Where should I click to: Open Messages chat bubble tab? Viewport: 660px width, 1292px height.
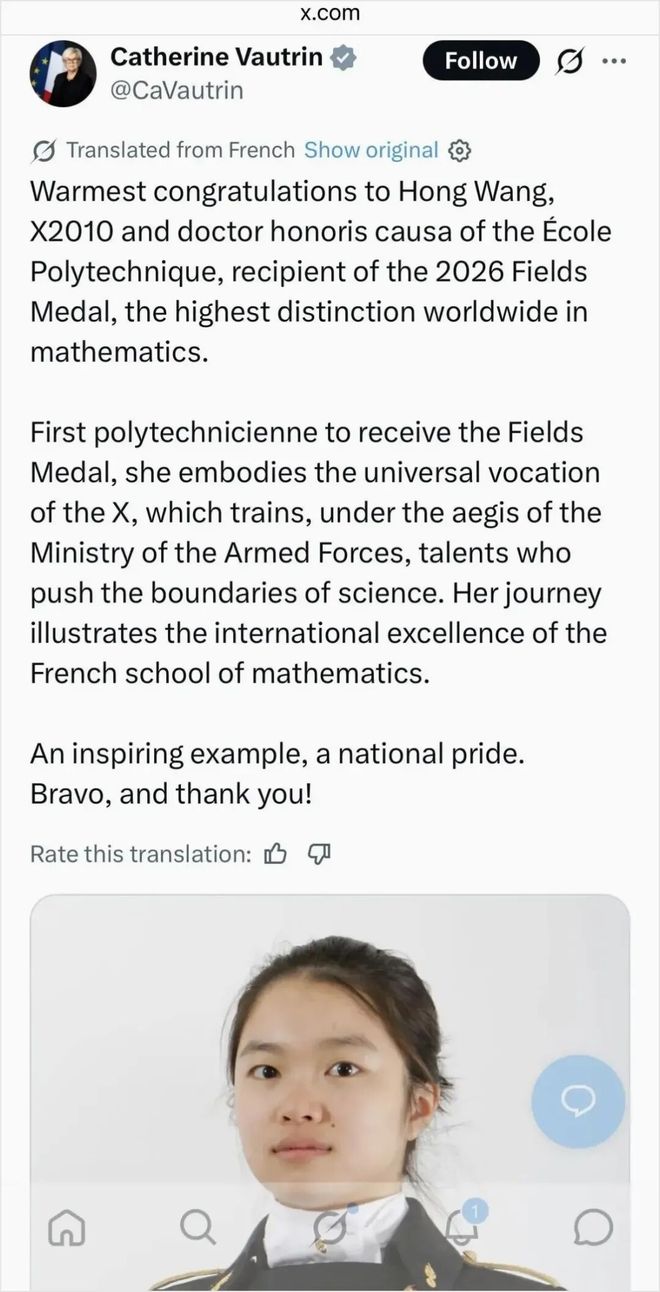[x=594, y=1227]
